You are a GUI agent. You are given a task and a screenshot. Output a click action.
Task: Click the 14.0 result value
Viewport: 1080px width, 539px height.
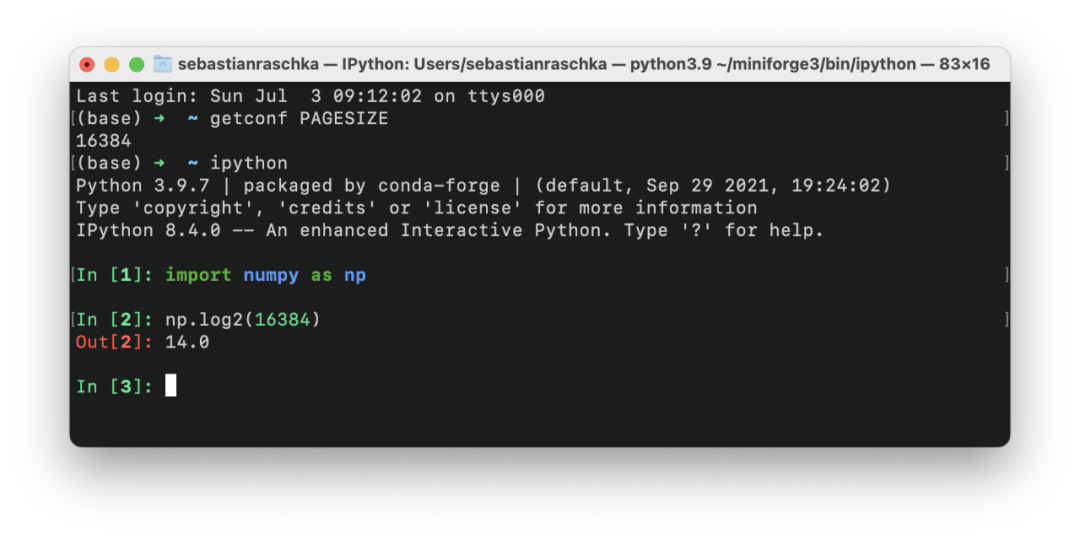pyautogui.click(x=187, y=342)
